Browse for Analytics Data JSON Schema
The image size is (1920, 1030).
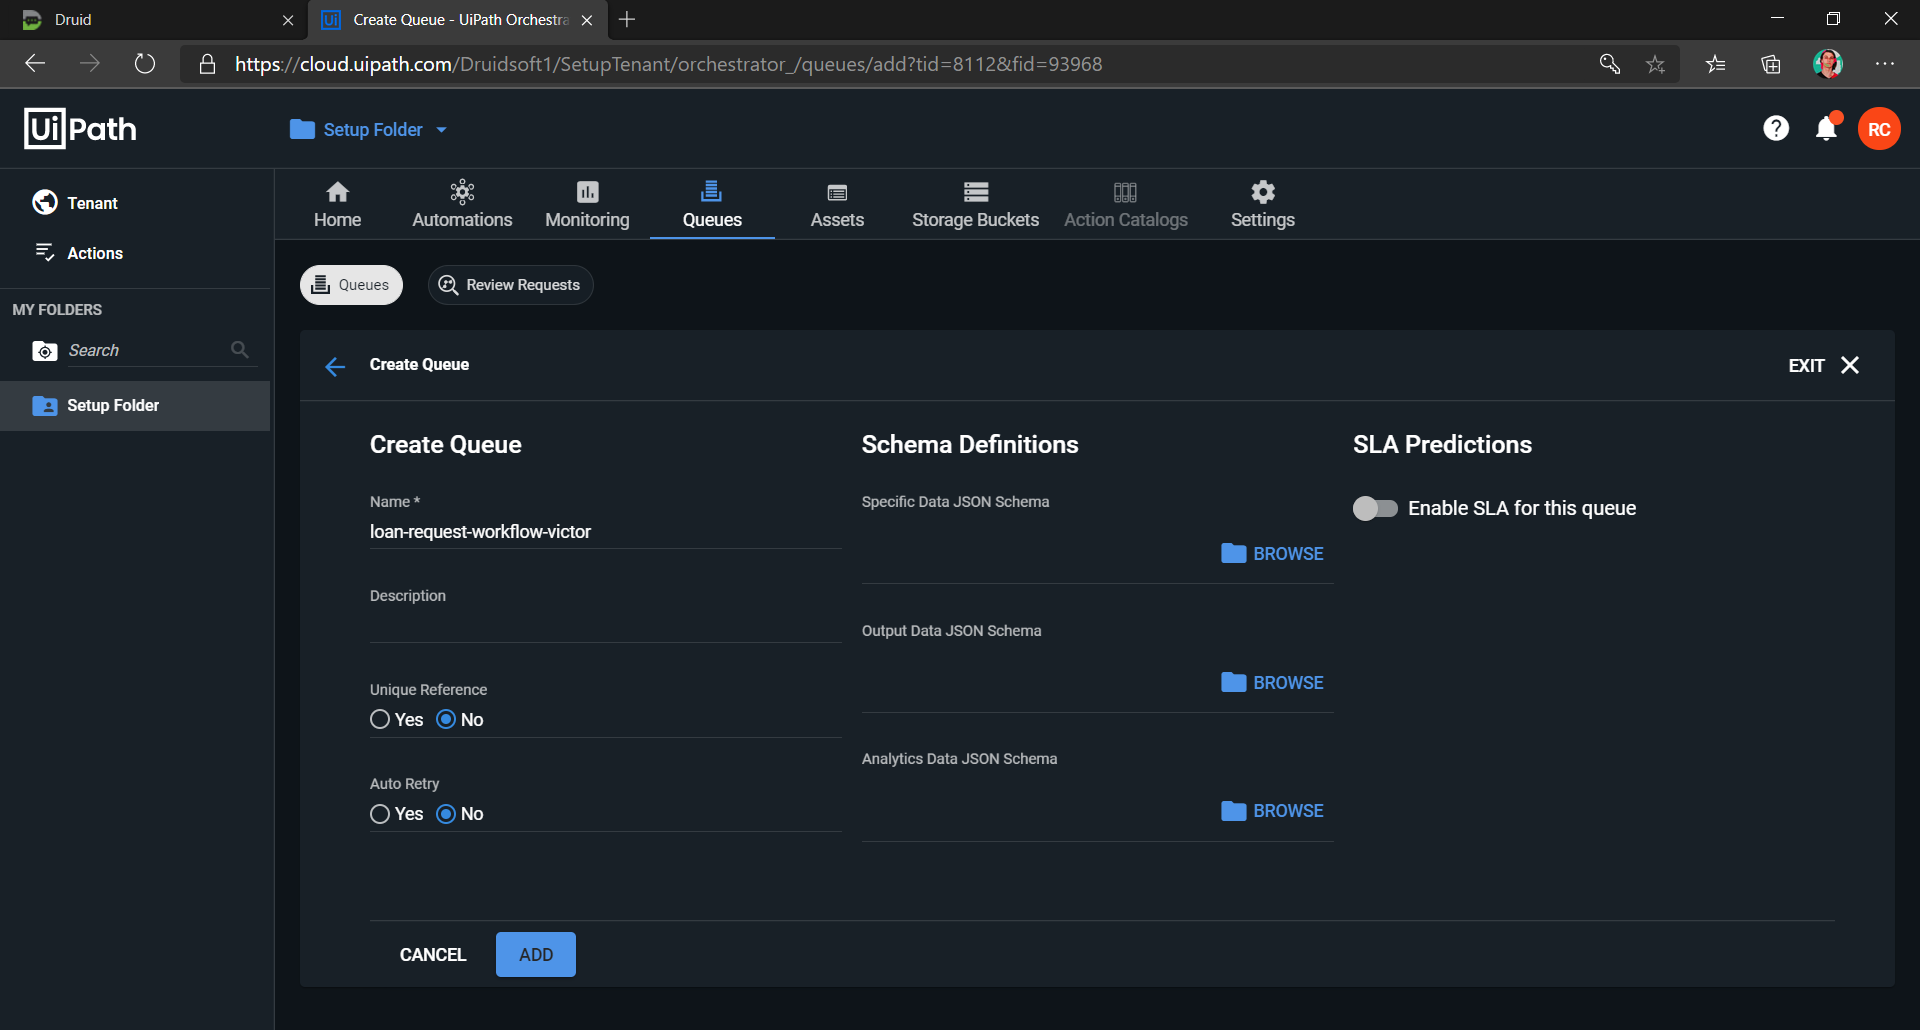tap(1272, 810)
